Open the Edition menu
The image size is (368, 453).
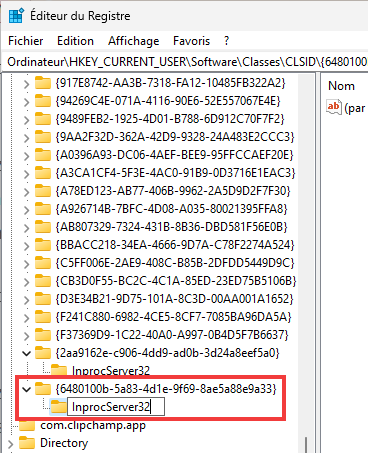(x=75, y=41)
